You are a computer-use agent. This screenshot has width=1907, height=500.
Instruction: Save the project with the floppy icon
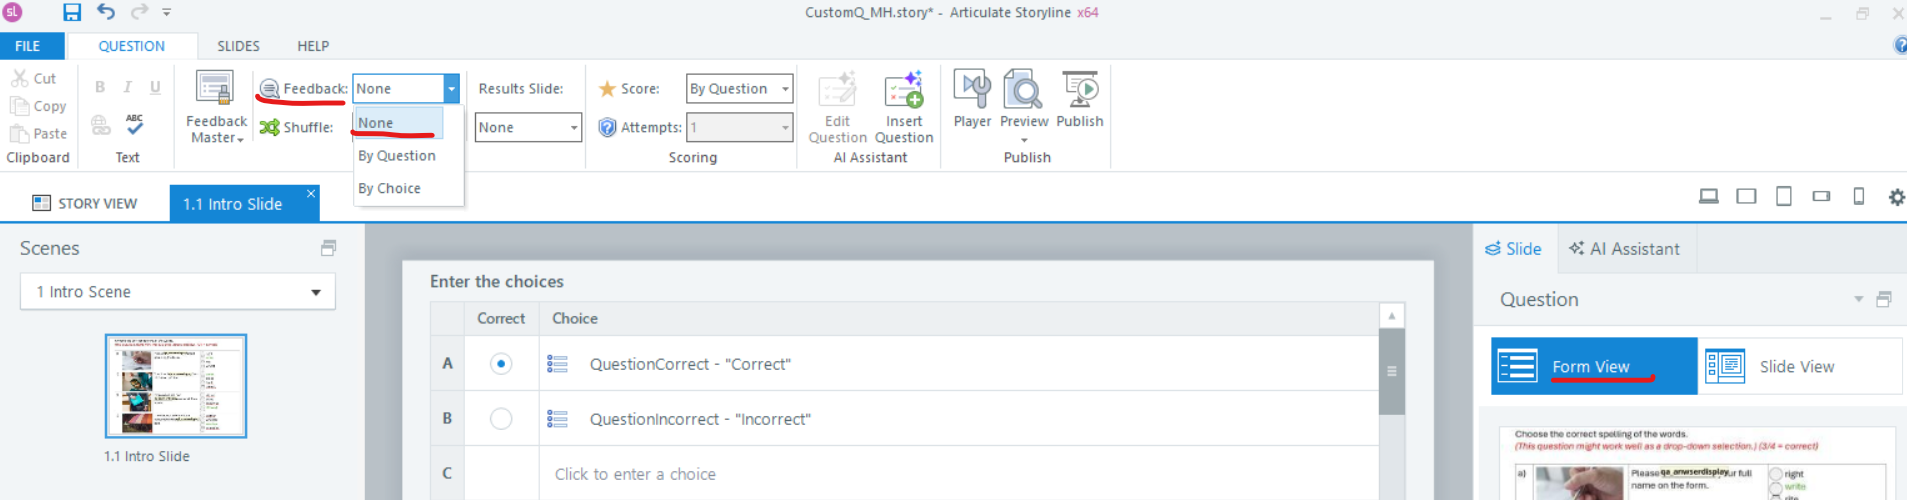point(72,12)
